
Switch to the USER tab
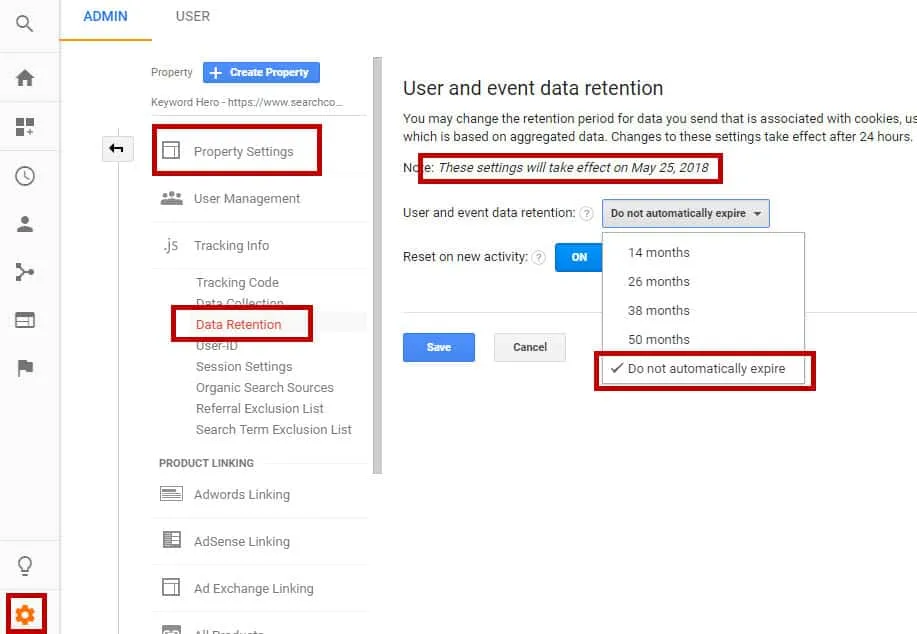pyautogui.click(x=192, y=16)
